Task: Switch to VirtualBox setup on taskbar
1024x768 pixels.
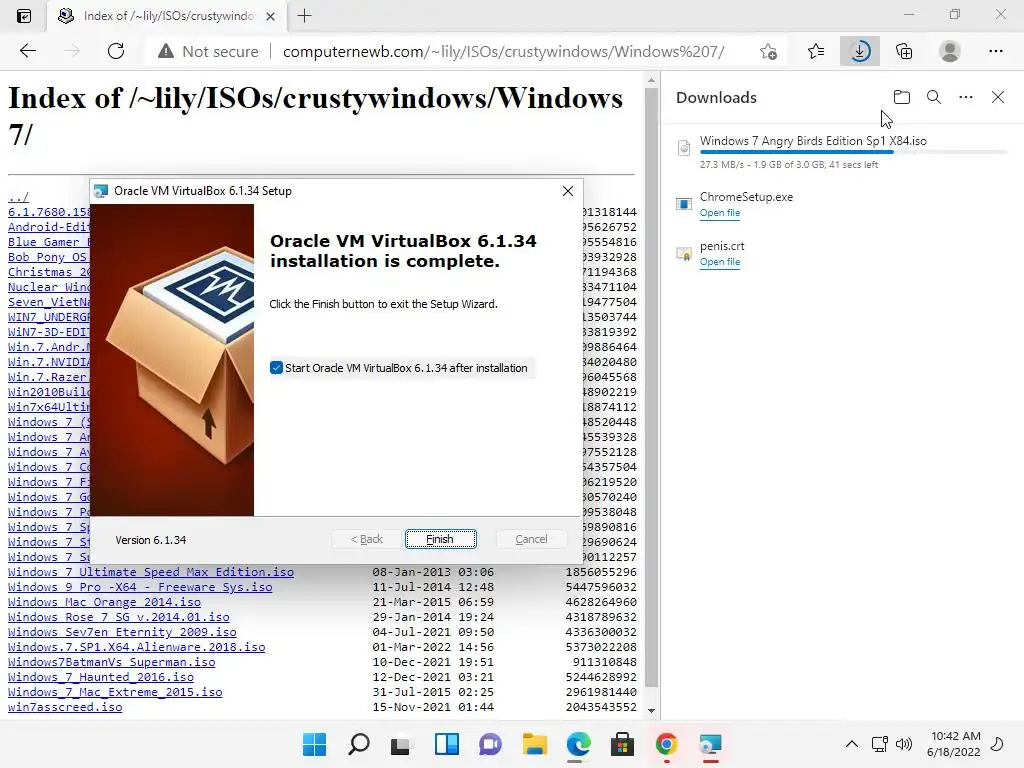Action: tap(711, 744)
